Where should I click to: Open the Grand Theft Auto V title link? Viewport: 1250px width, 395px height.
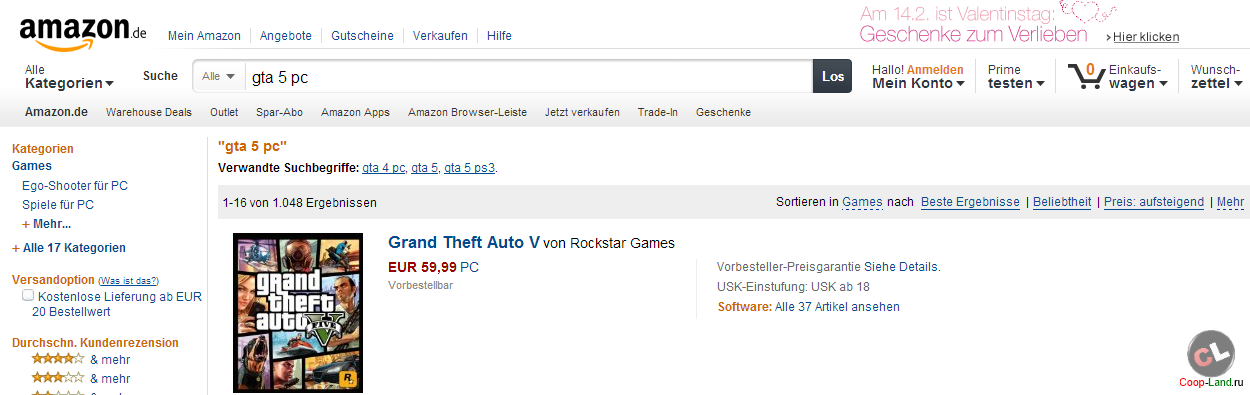pyautogui.click(x=464, y=242)
